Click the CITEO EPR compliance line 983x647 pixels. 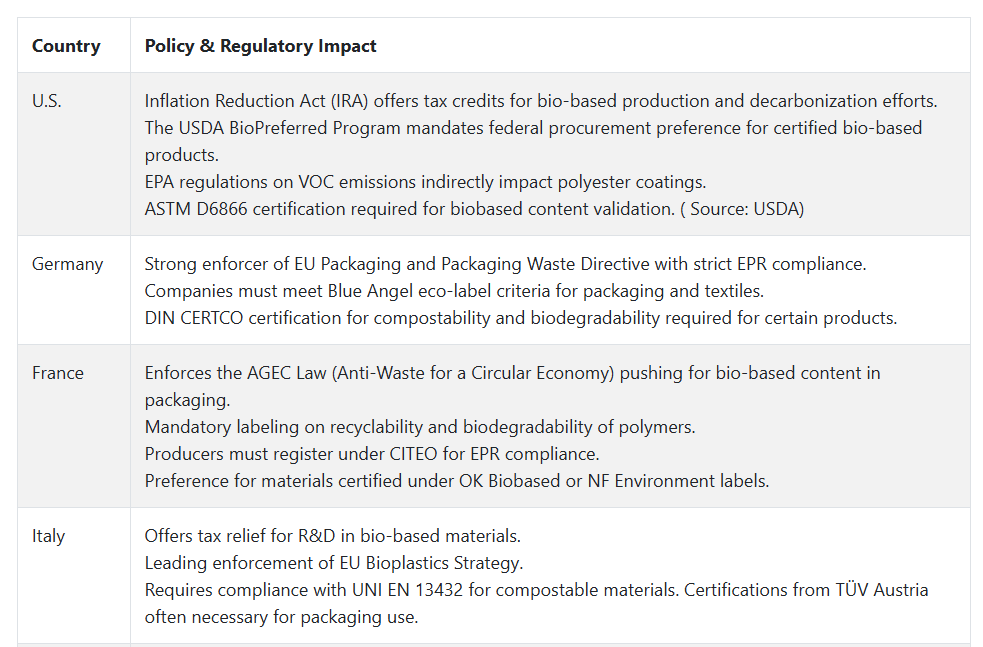pyautogui.click(x=372, y=454)
